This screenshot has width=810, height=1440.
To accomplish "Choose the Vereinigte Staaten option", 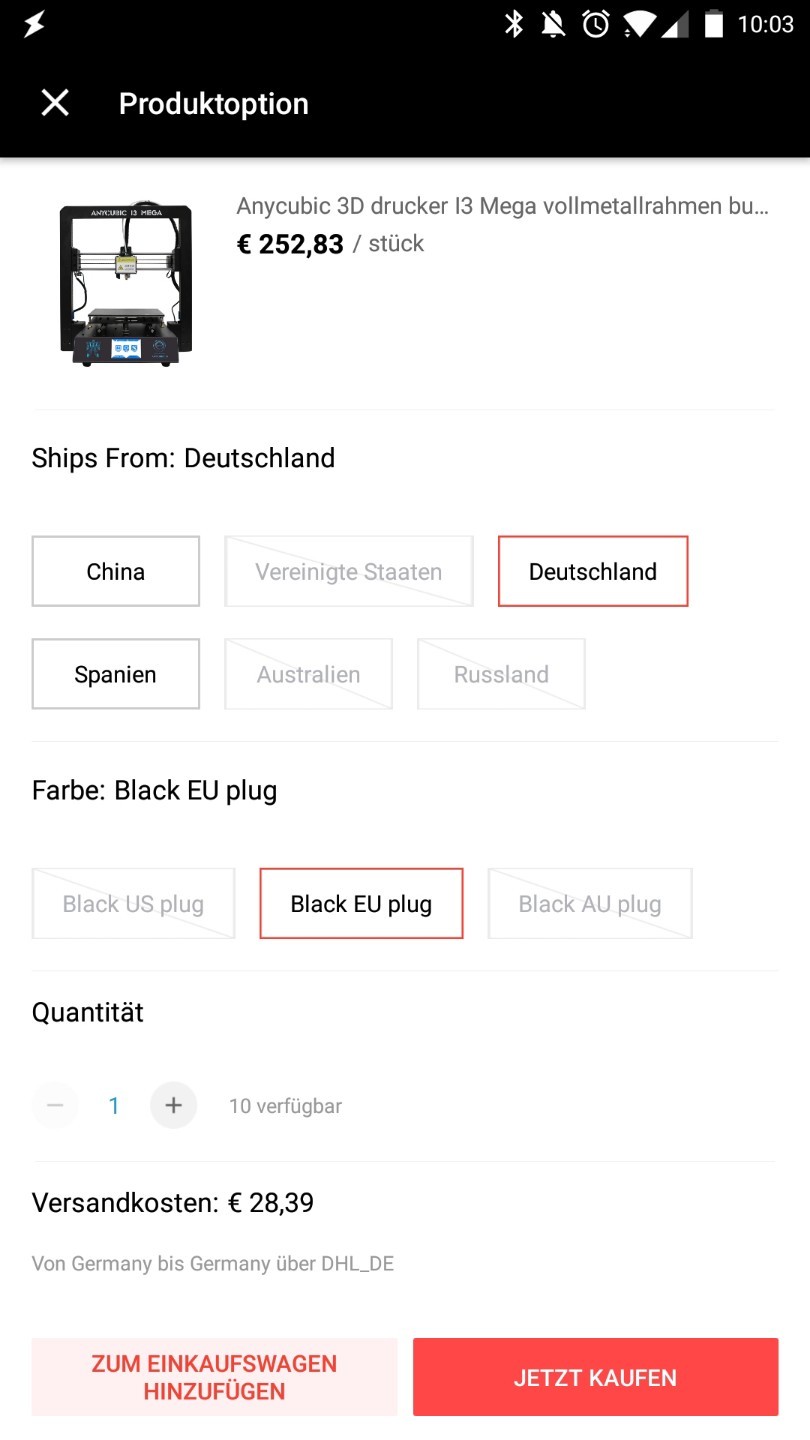I will point(348,571).
